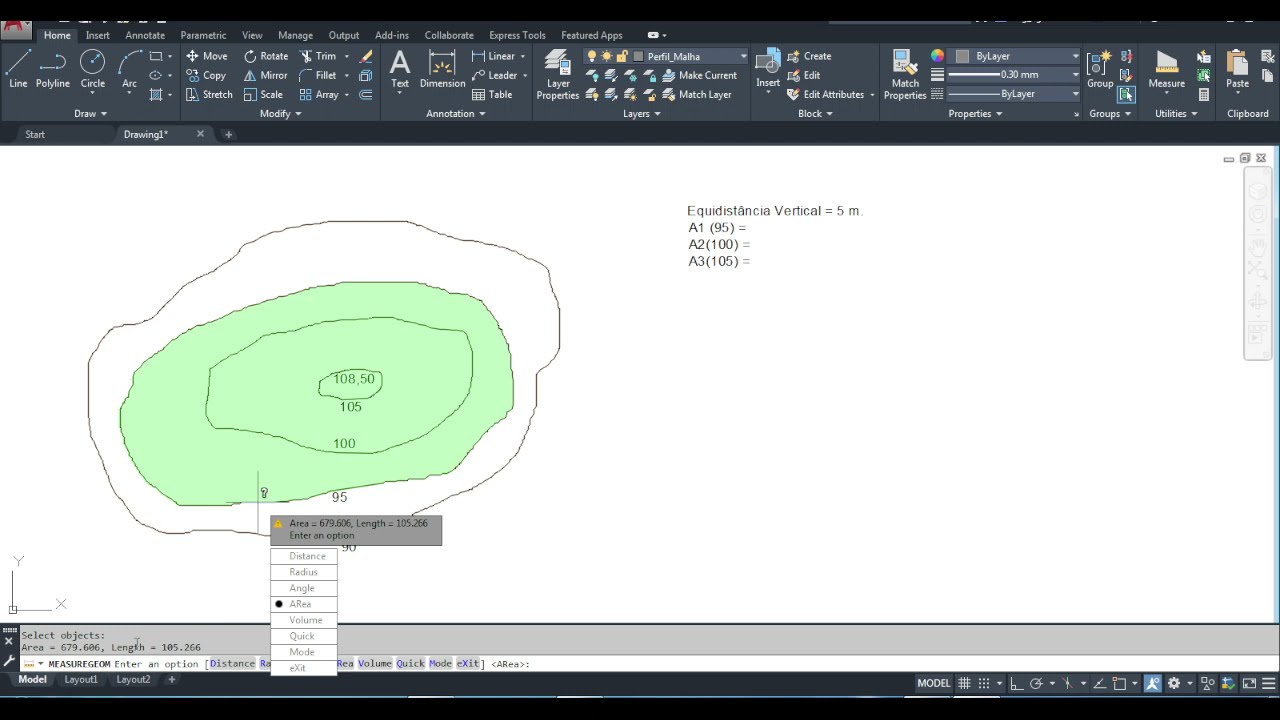Toggle snap mode in status bar
This screenshot has width=1280, height=720.
click(985, 683)
